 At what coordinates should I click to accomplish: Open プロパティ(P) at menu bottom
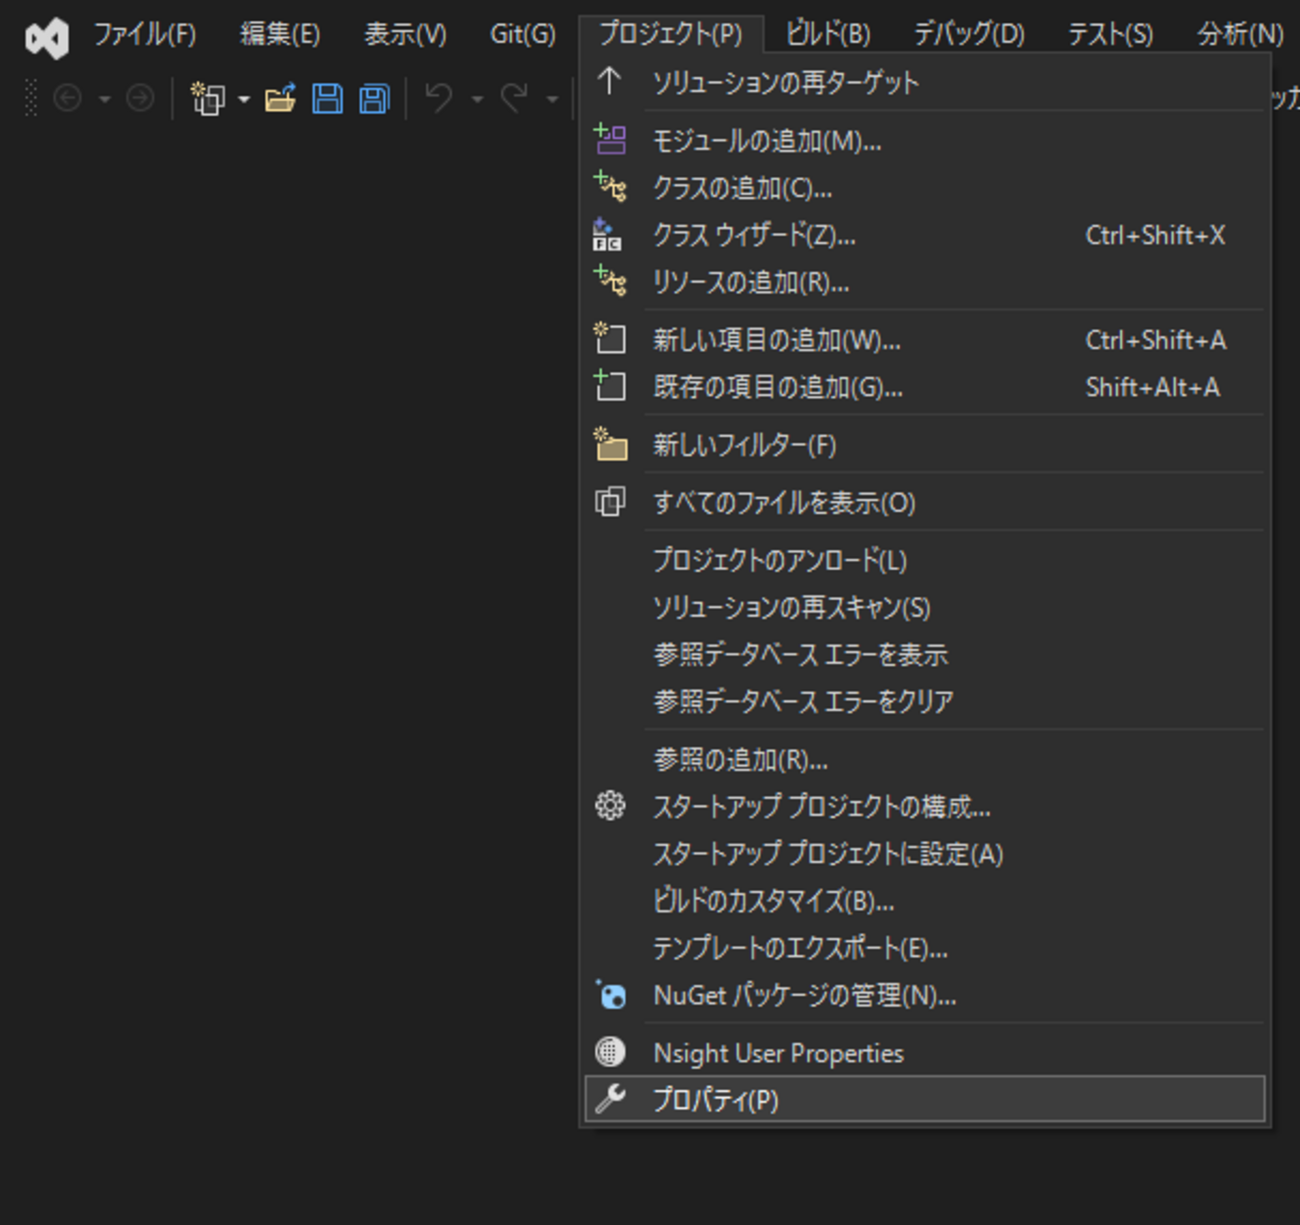coord(925,1099)
